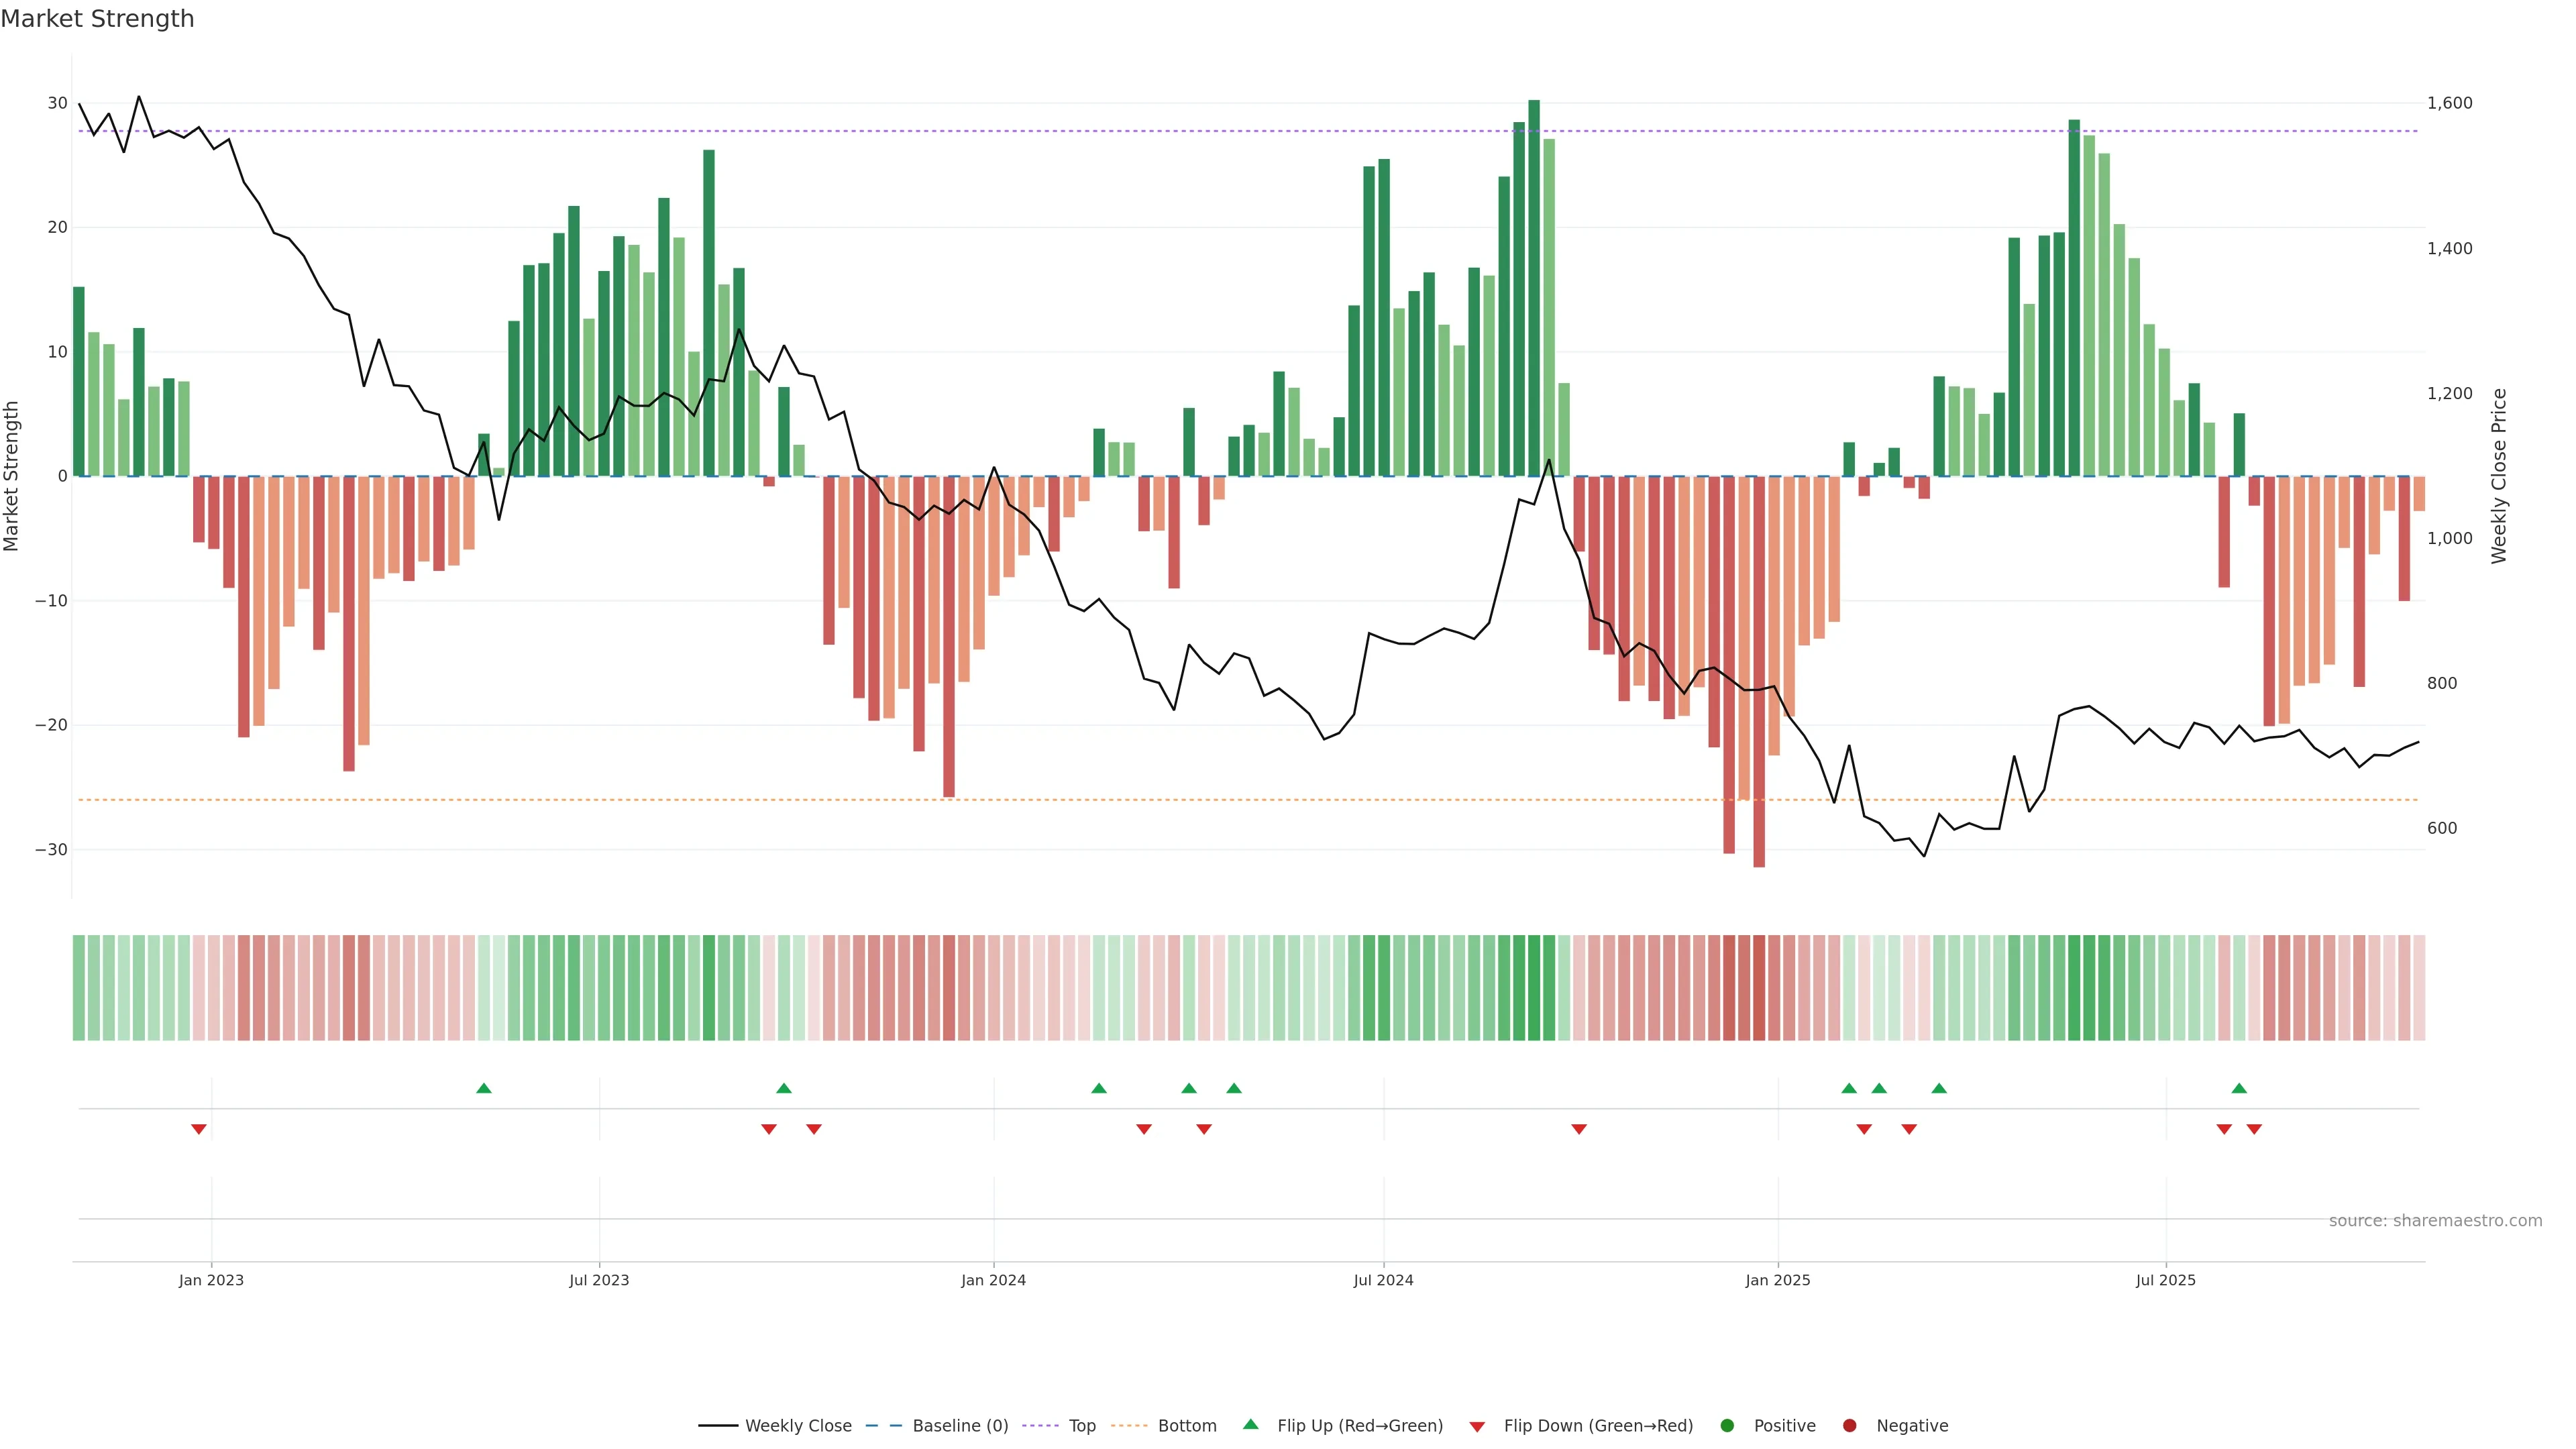Click the Jul 2025 x-axis label
The image size is (2576, 1449).
[x=2165, y=1280]
